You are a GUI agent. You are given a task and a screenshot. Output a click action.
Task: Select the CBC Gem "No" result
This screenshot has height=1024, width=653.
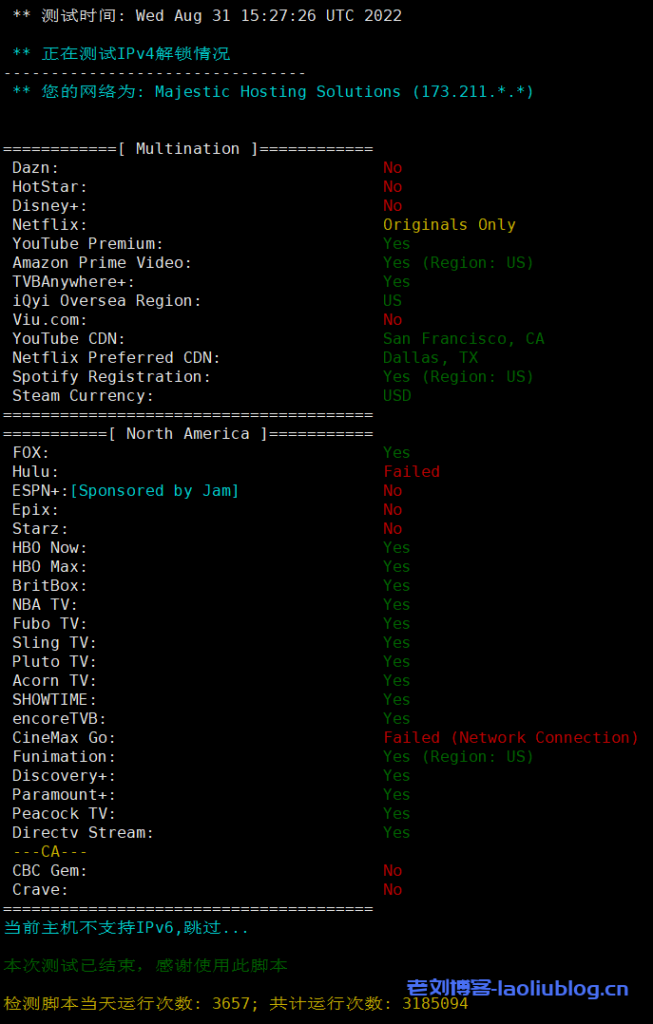(392, 871)
